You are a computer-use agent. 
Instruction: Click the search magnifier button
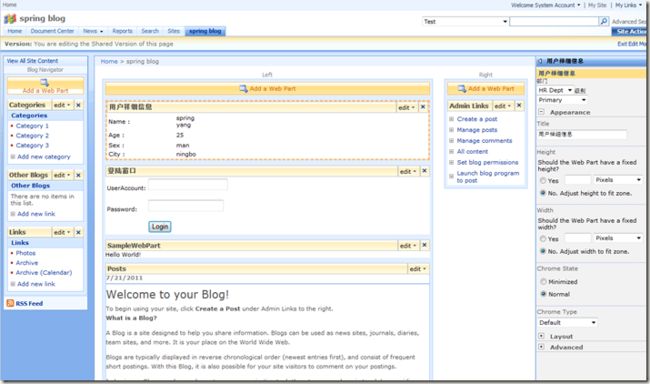coord(604,21)
